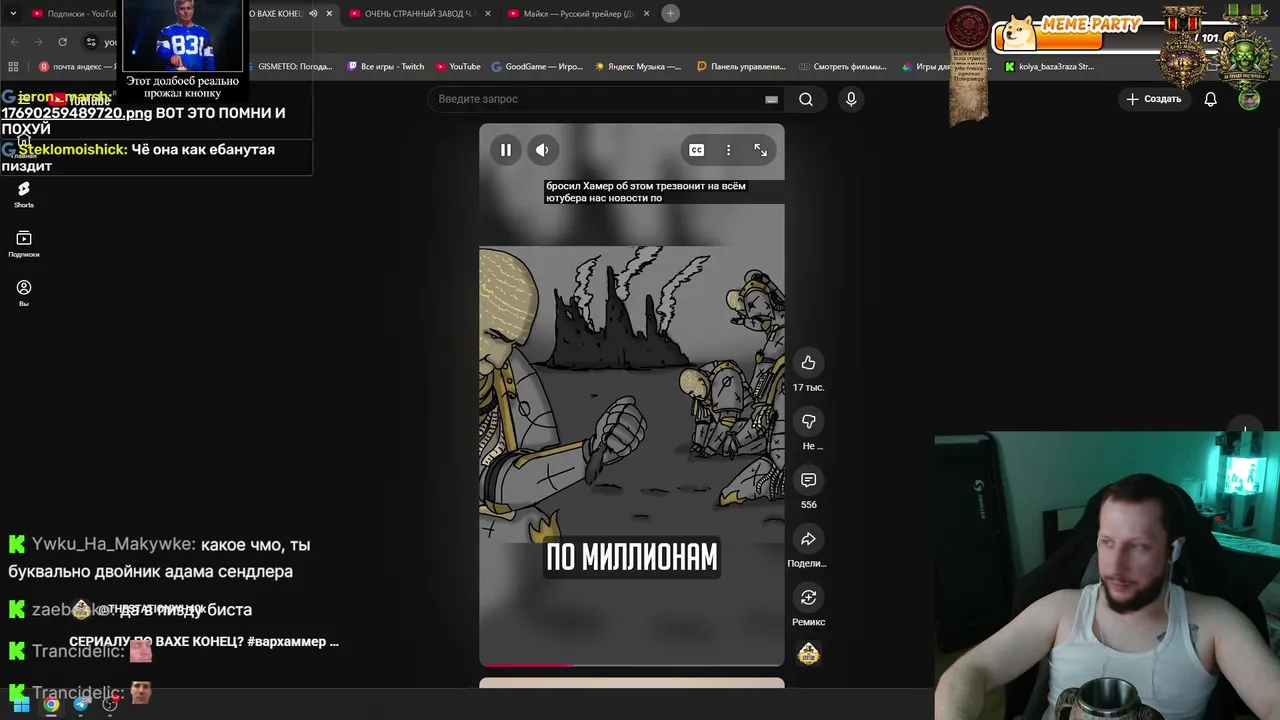Open 'Смотреть фильмы...' bookmark
This screenshot has height=720, width=1280.
tap(843, 67)
